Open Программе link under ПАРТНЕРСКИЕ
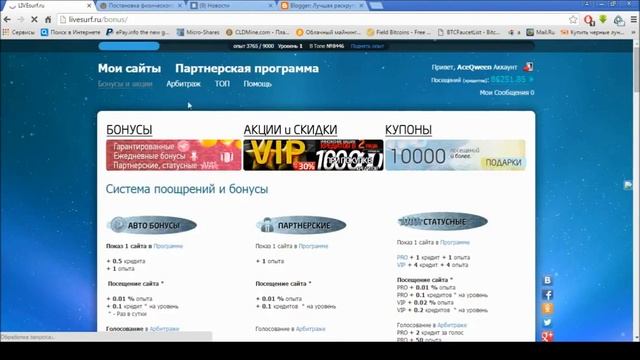Viewport: 640px width, 360px height. click(313, 246)
